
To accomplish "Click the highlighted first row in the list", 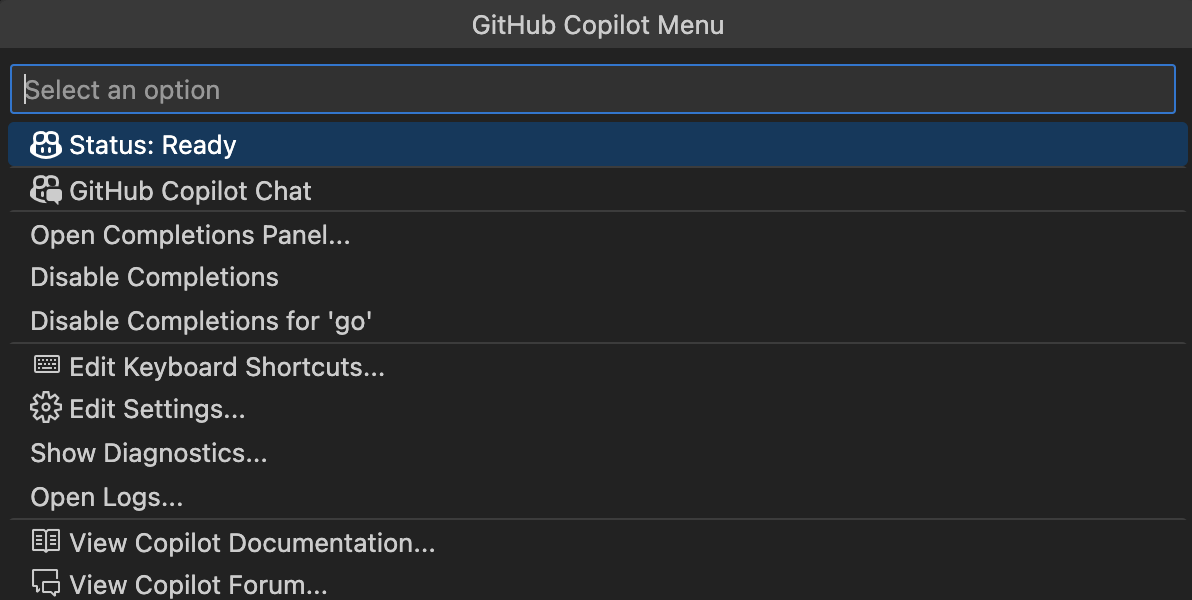I will (x=596, y=145).
